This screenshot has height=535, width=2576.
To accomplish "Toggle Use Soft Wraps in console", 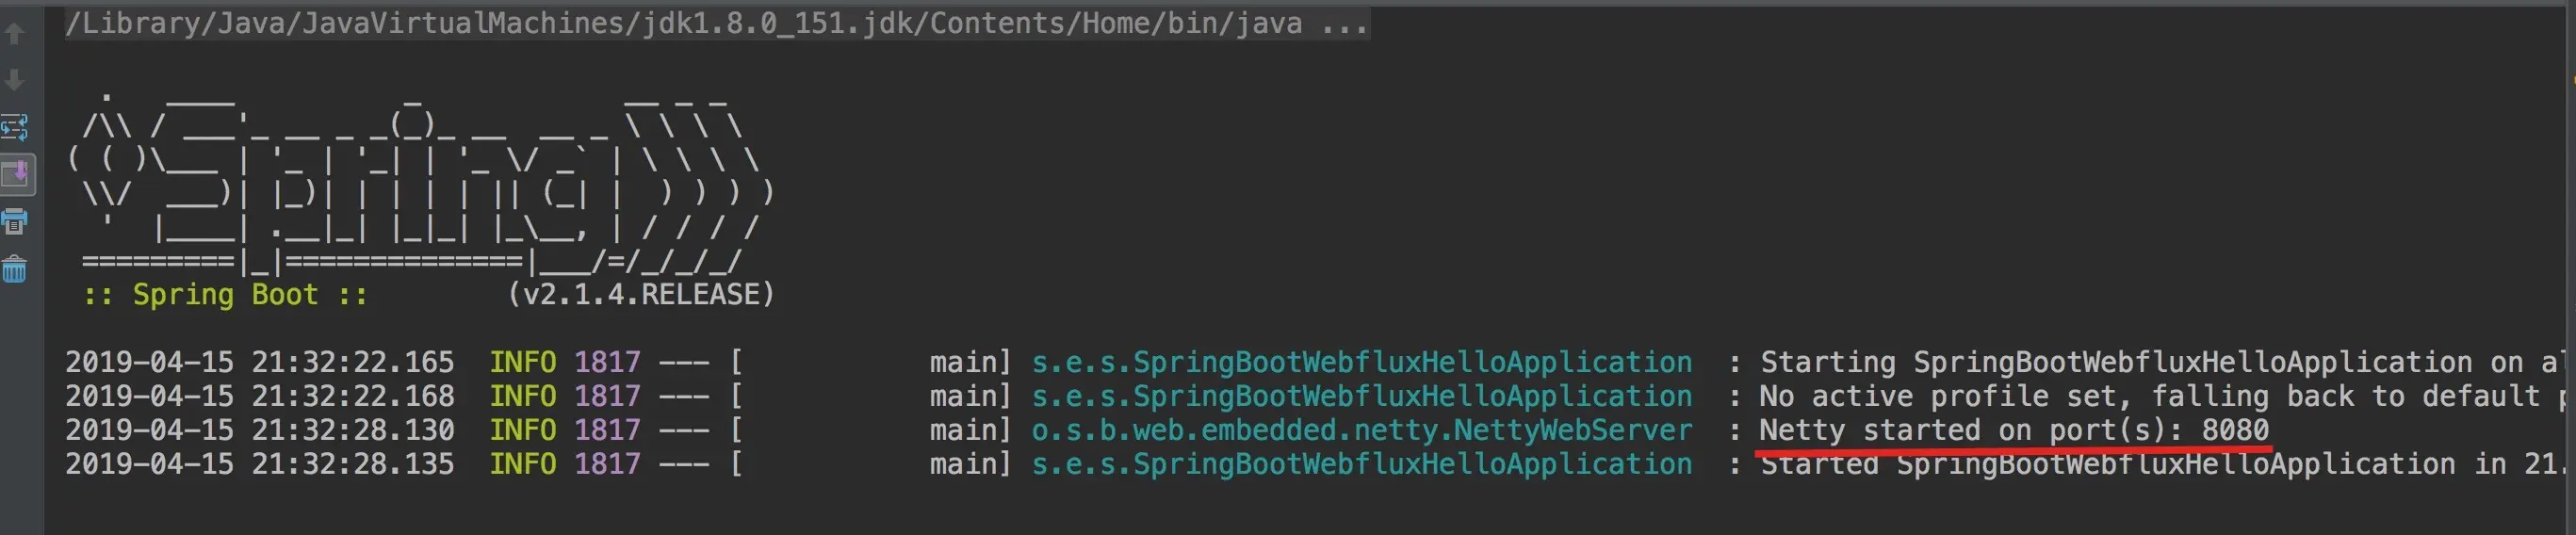I will click(x=15, y=127).
